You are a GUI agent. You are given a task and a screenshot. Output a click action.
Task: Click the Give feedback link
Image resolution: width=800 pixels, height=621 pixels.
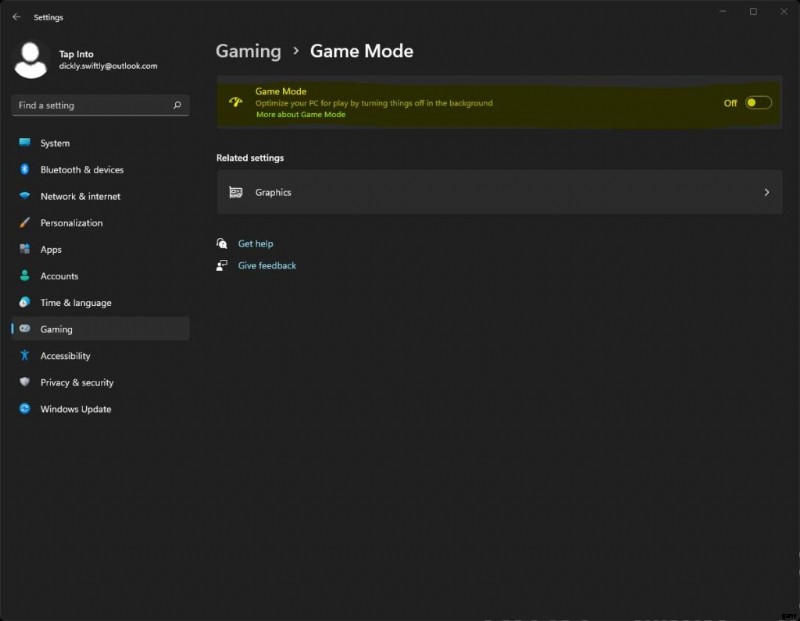click(x=267, y=265)
